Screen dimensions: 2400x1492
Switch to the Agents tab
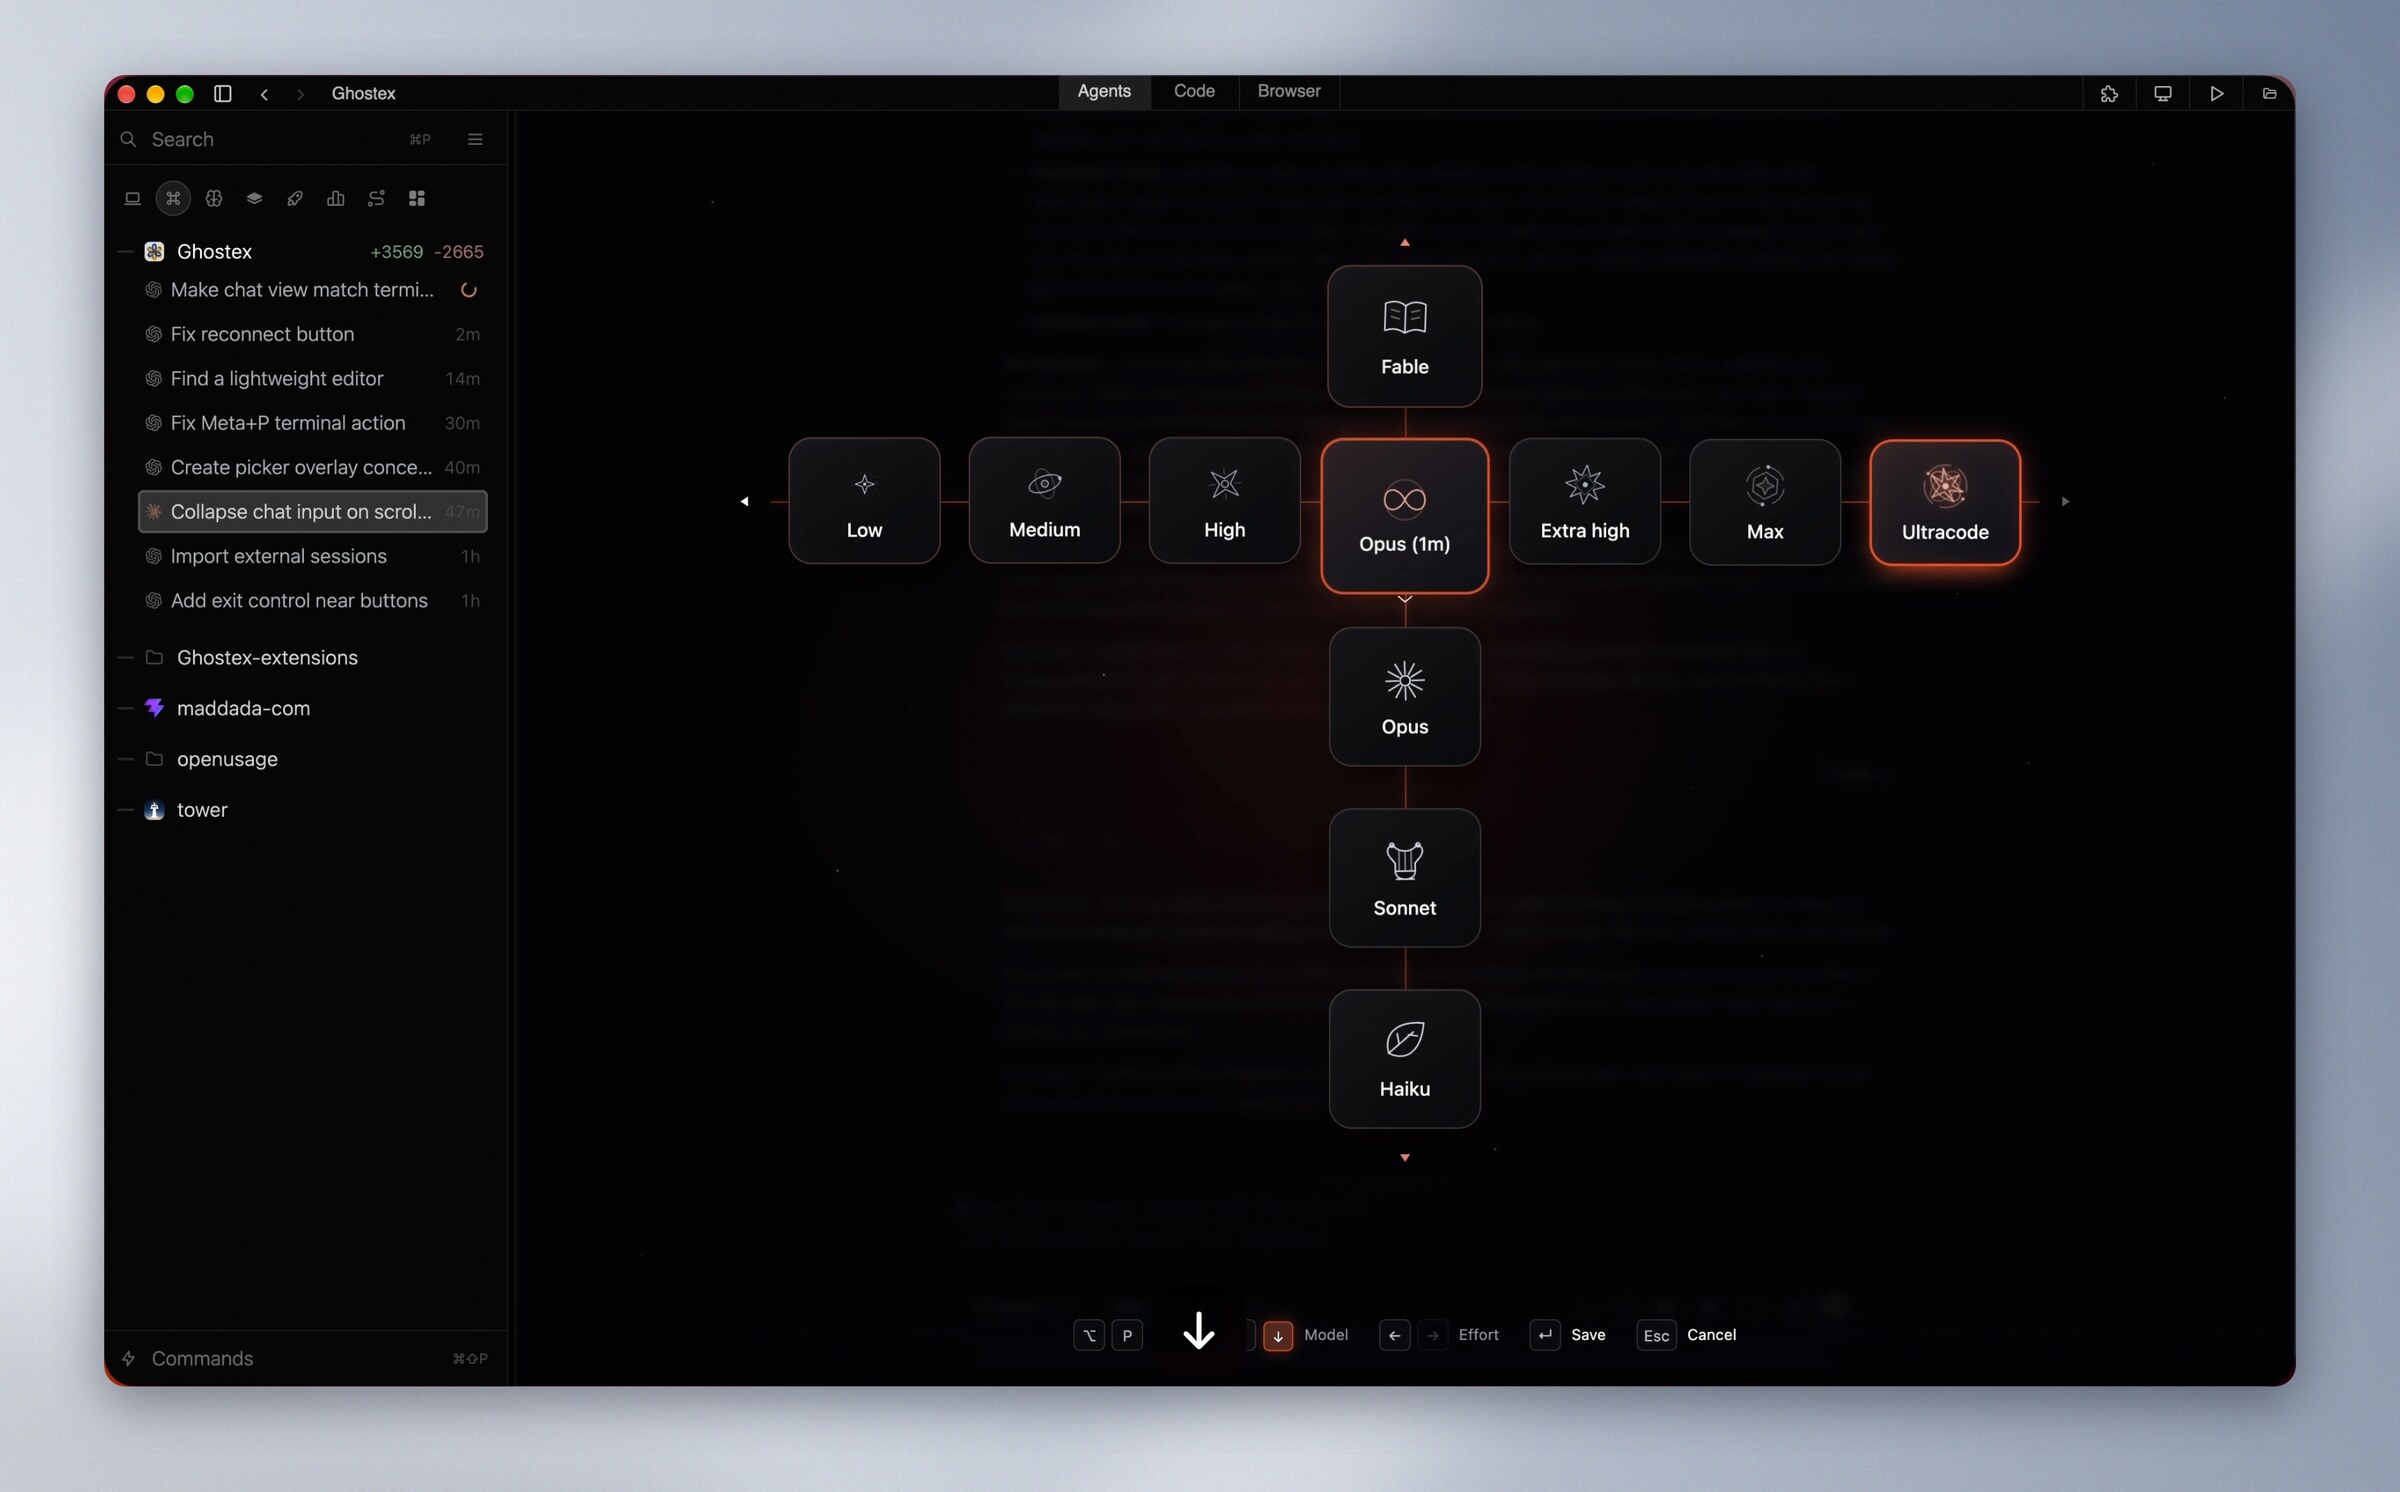tap(1104, 91)
